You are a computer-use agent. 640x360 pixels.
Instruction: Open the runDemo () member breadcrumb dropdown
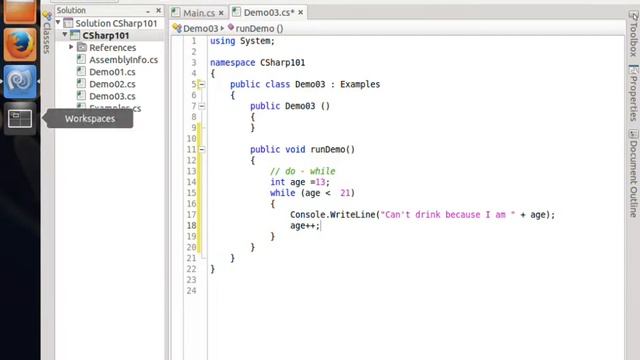pos(255,28)
